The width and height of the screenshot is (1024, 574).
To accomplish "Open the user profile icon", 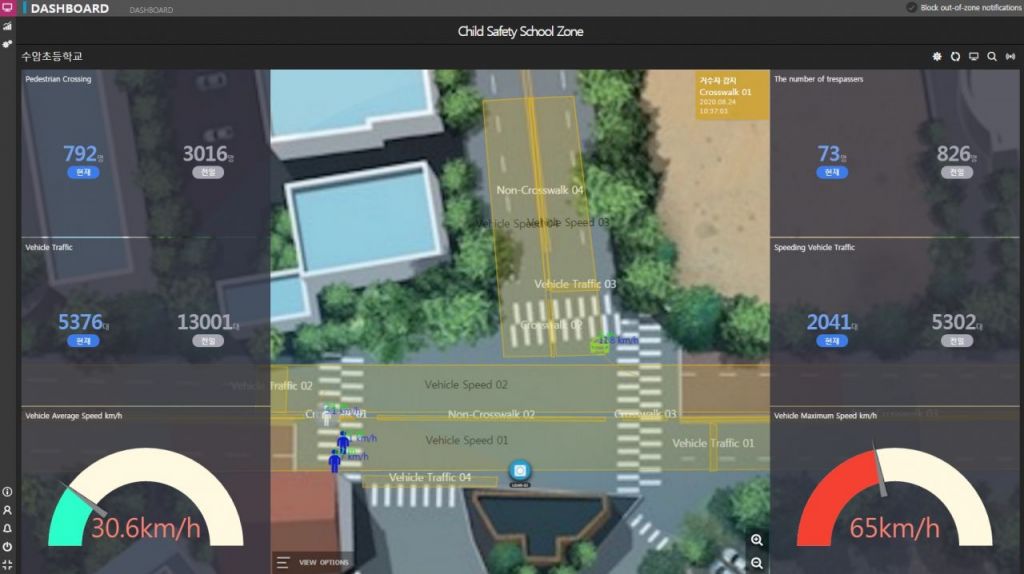I will (7, 510).
